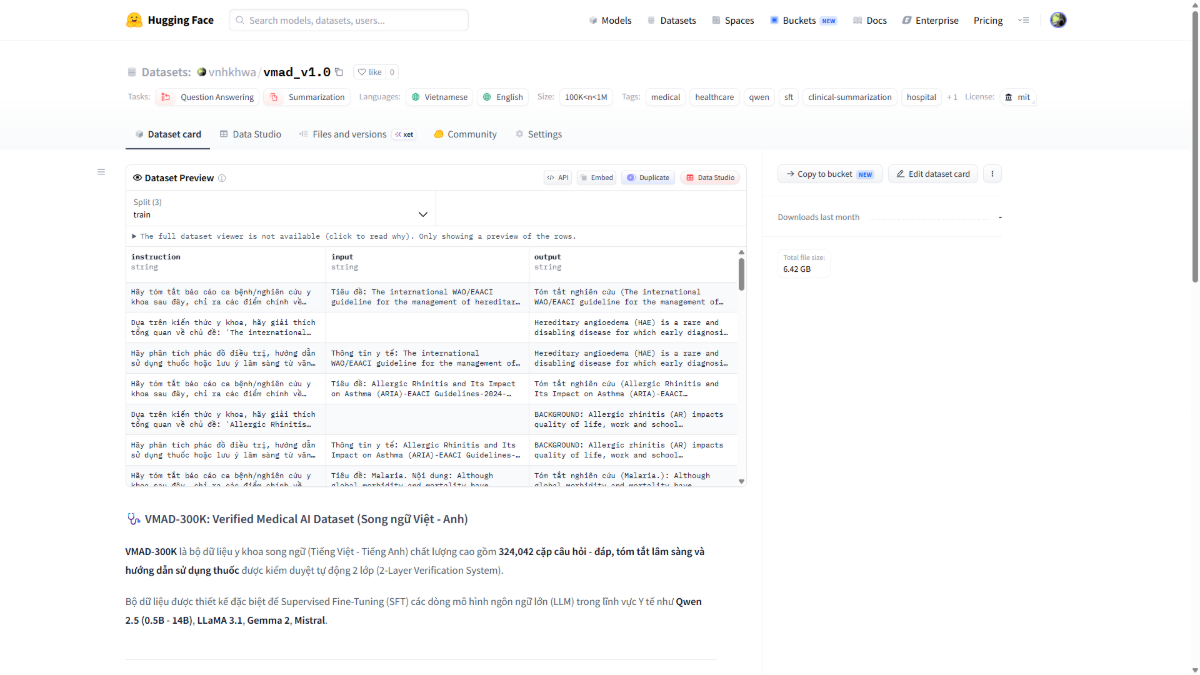Click Datasets breadcrumb link
The image size is (1200, 675).
(165, 72)
